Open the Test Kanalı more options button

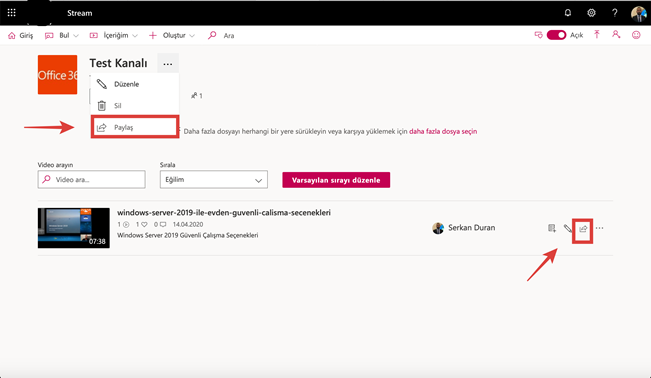168,64
